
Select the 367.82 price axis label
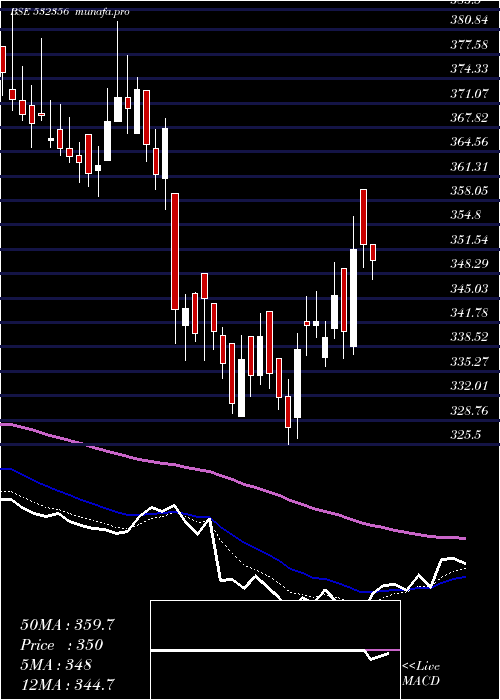point(468,117)
